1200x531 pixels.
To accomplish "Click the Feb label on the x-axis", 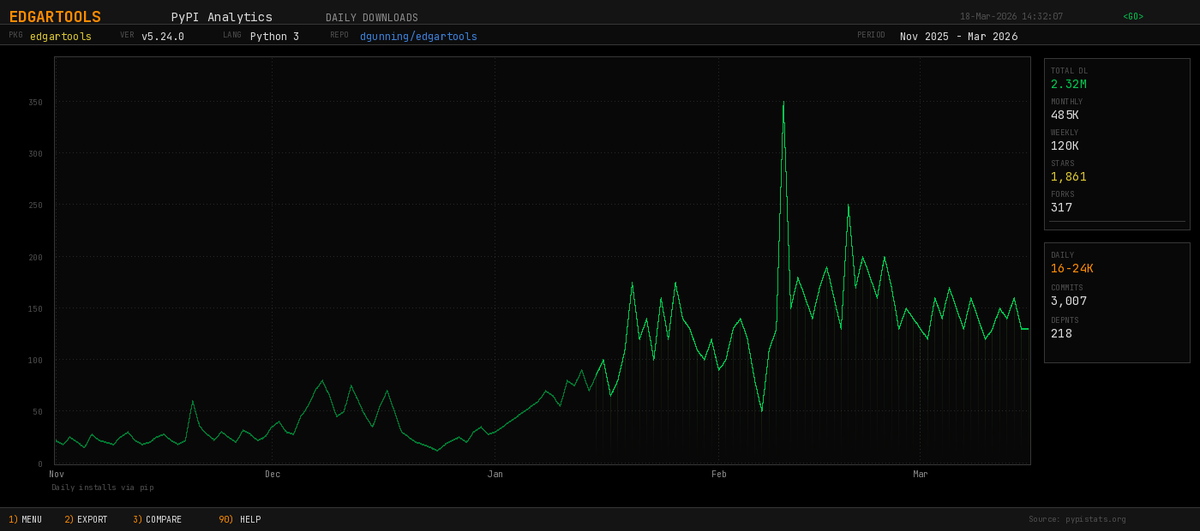I will (x=717, y=473).
